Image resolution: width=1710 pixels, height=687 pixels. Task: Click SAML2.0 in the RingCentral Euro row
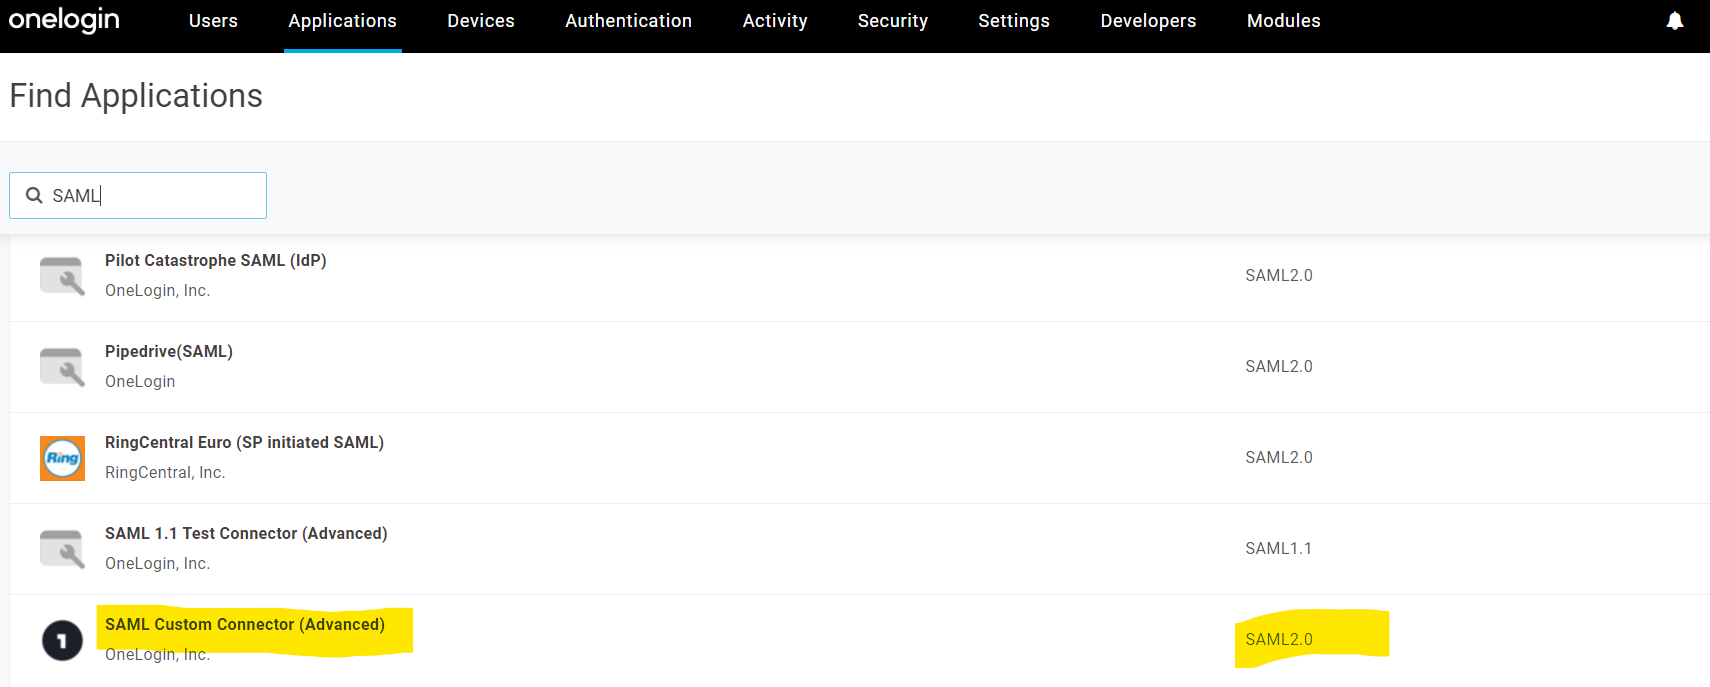[x=1279, y=457]
